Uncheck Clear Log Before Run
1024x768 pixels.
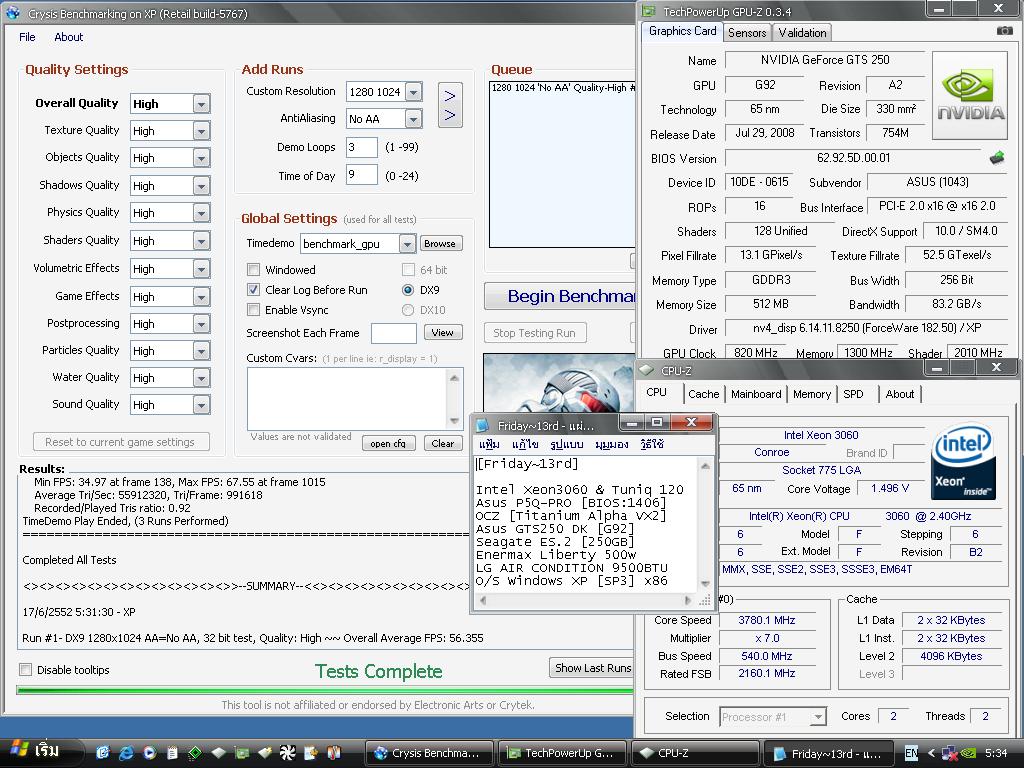[x=254, y=290]
